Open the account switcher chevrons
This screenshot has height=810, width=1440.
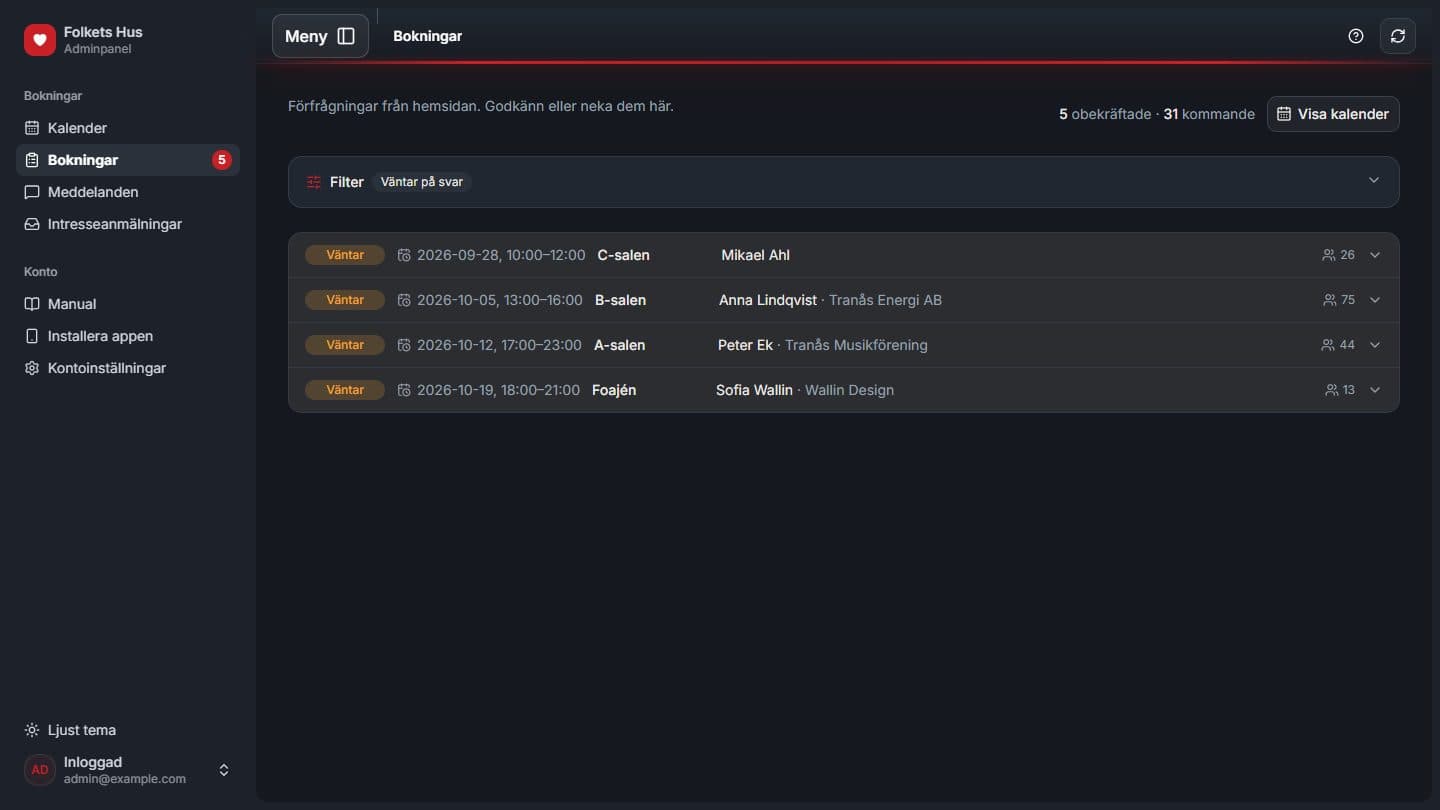click(x=224, y=770)
